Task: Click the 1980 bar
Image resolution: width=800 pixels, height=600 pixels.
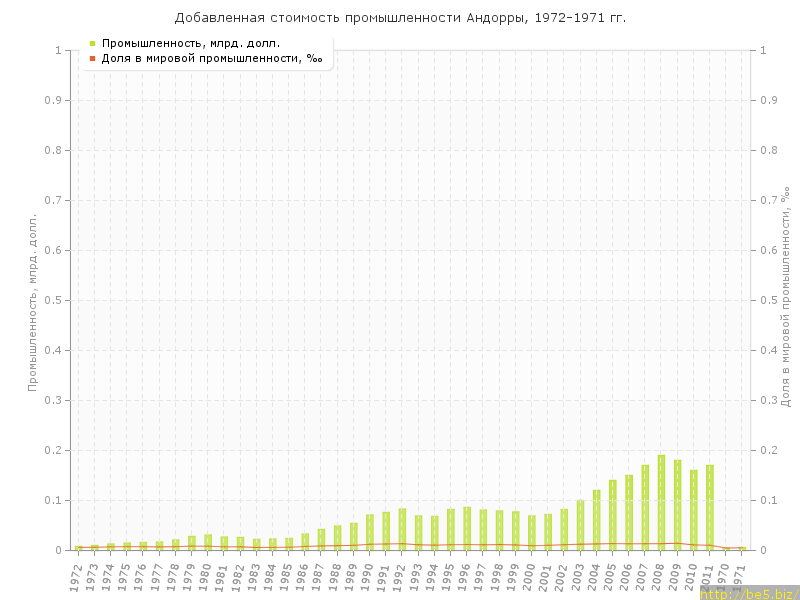Action: pyautogui.click(x=208, y=542)
